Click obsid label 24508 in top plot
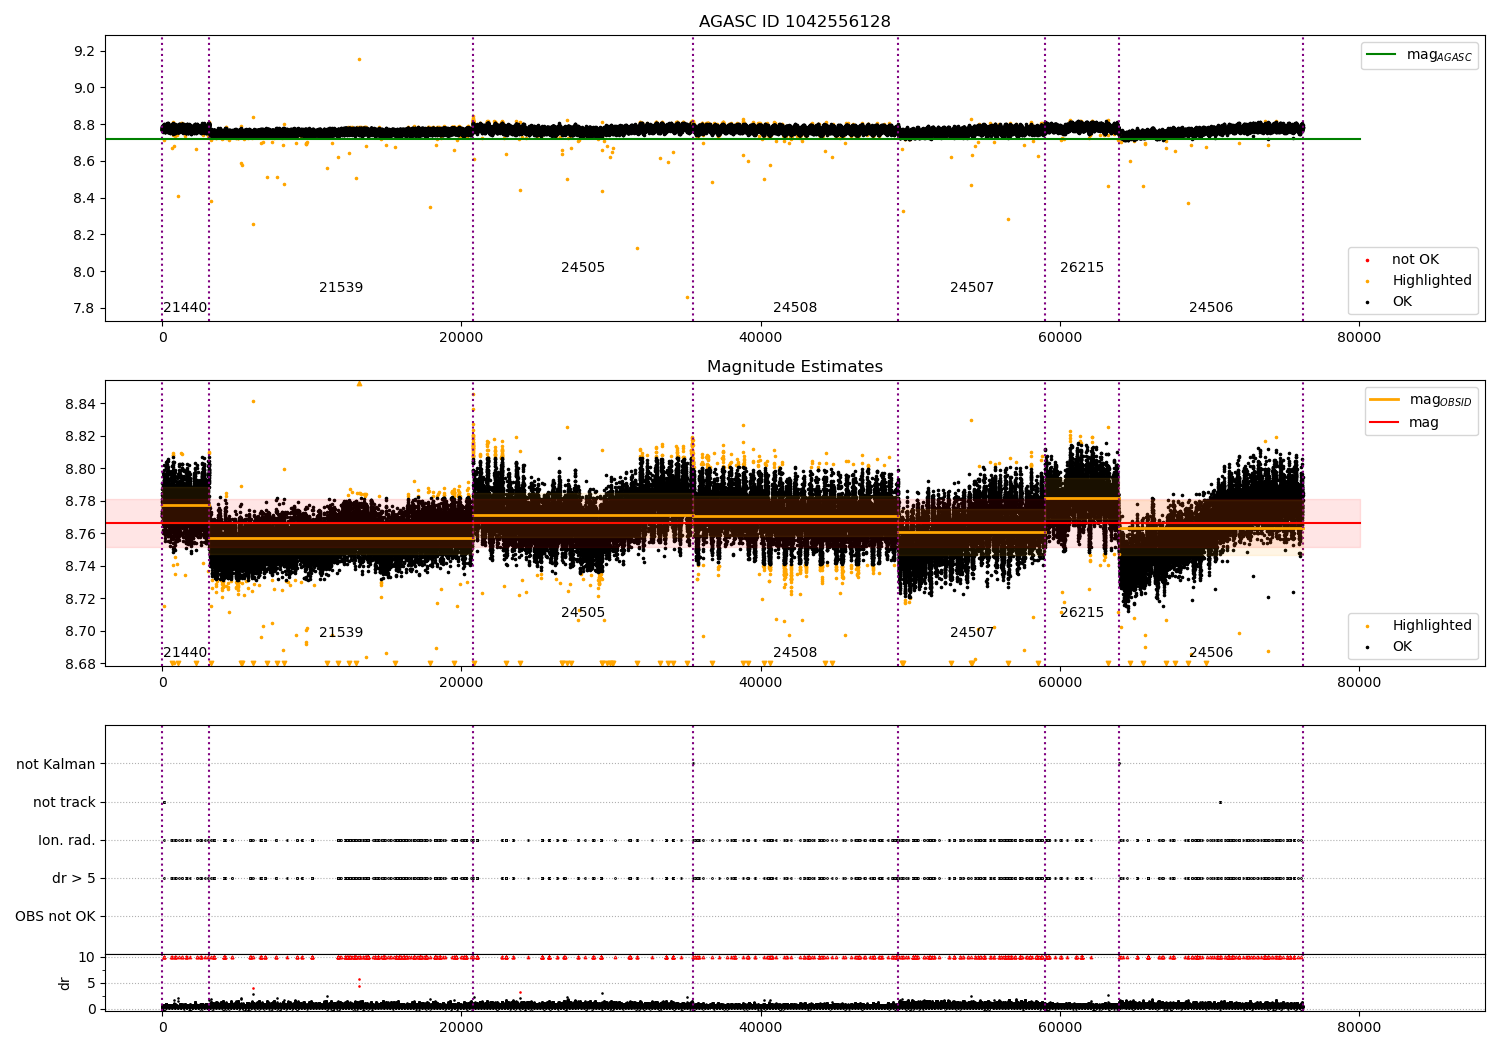This screenshot has height=1050, width=1500. pos(795,308)
